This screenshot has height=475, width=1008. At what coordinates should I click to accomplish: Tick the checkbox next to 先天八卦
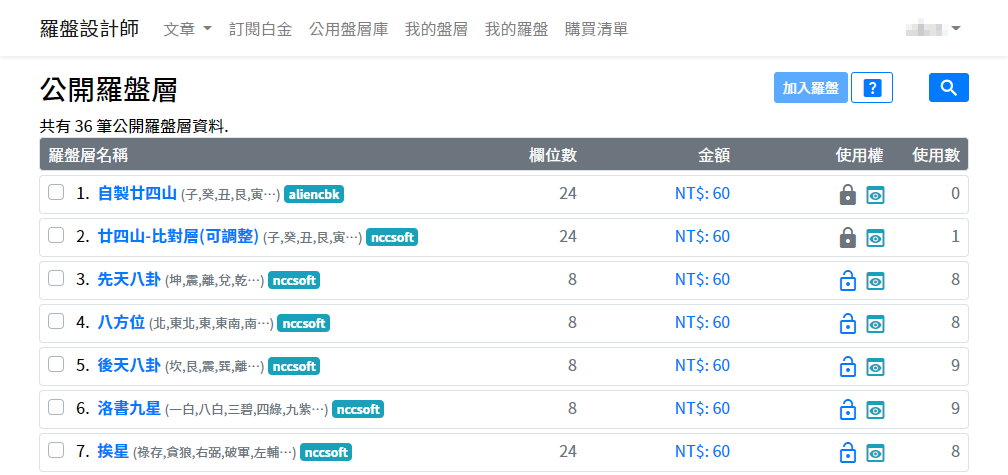[x=57, y=279]
